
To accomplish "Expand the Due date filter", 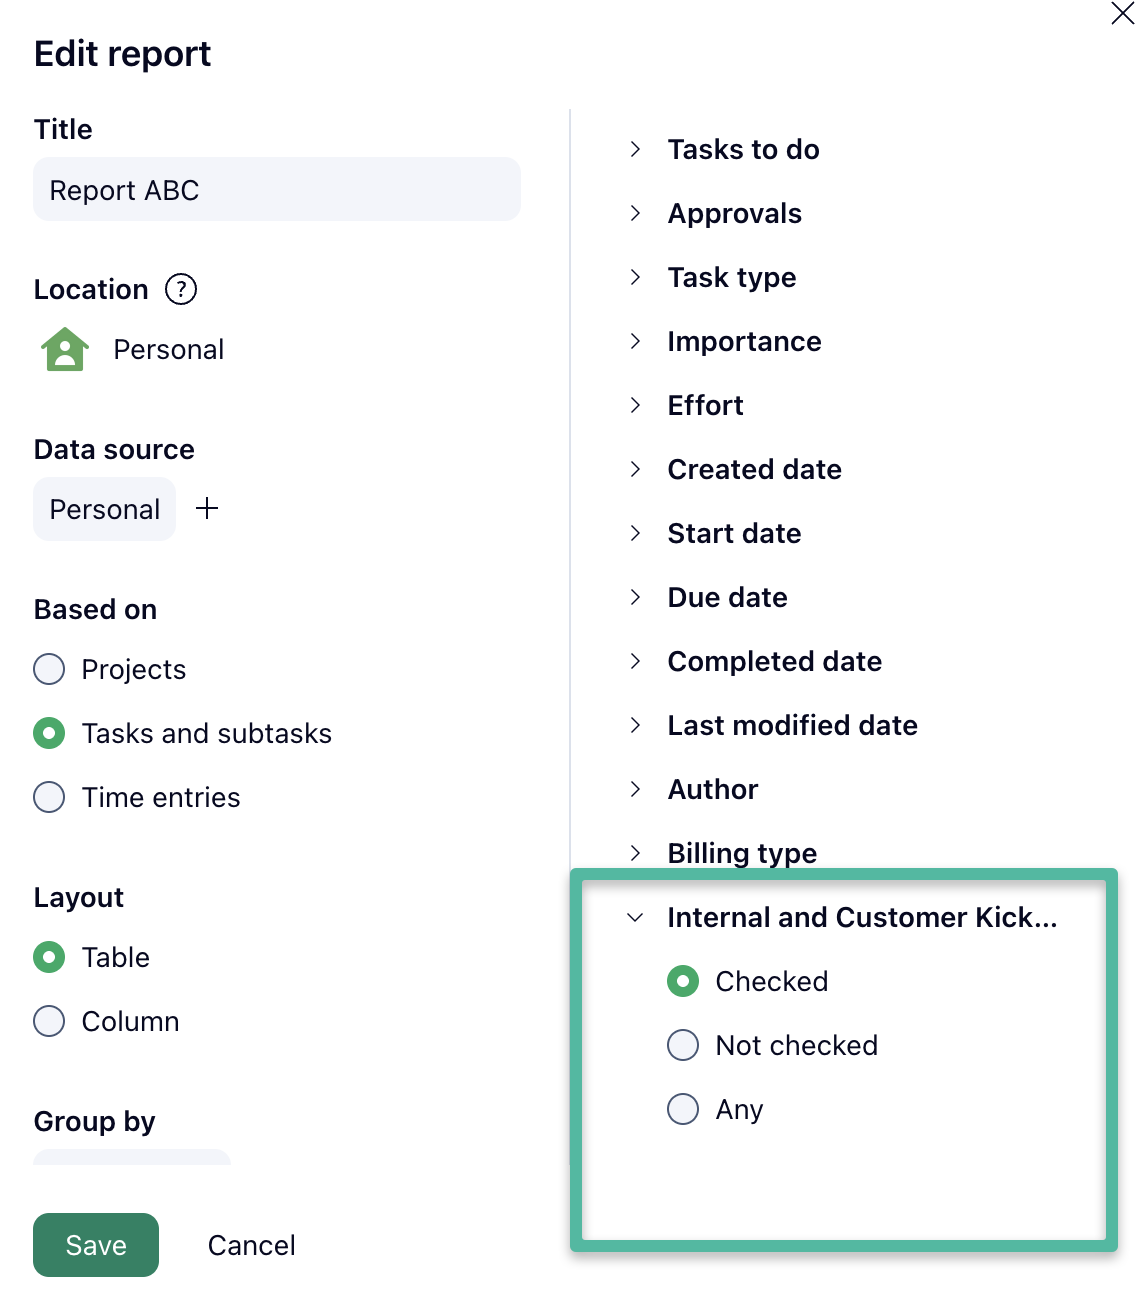I will 635,597.
